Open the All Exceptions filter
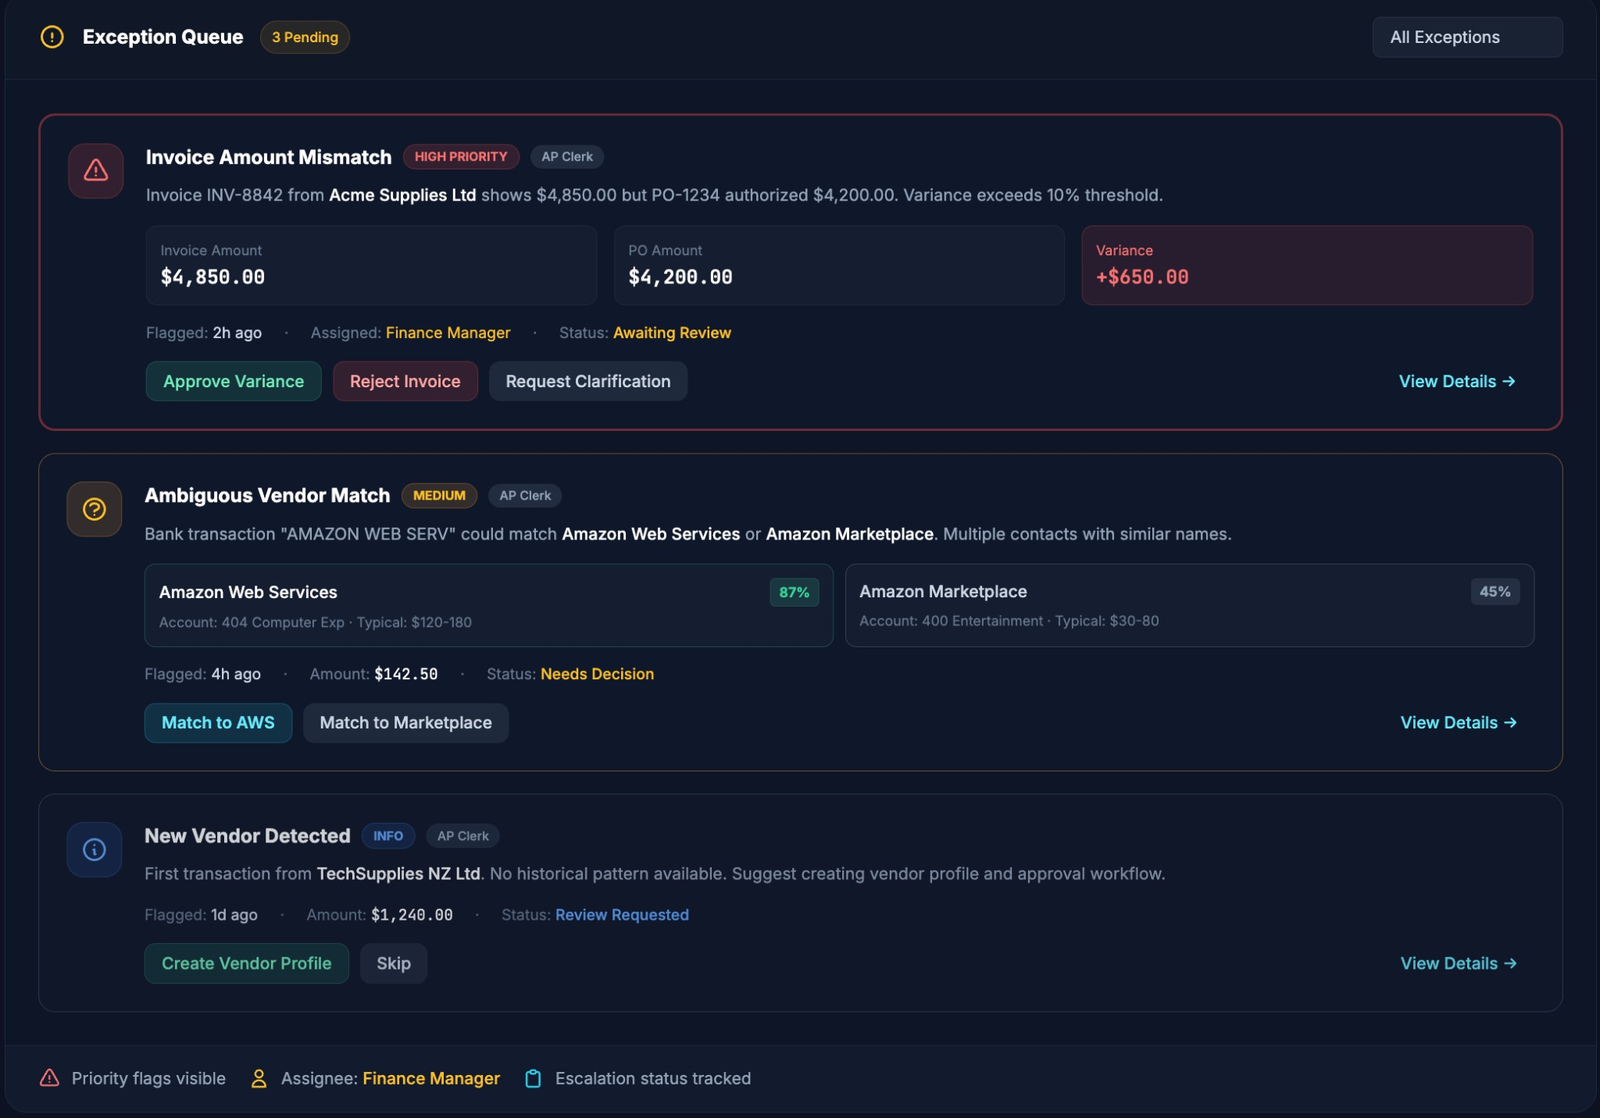 click(x=1466, y=37)
